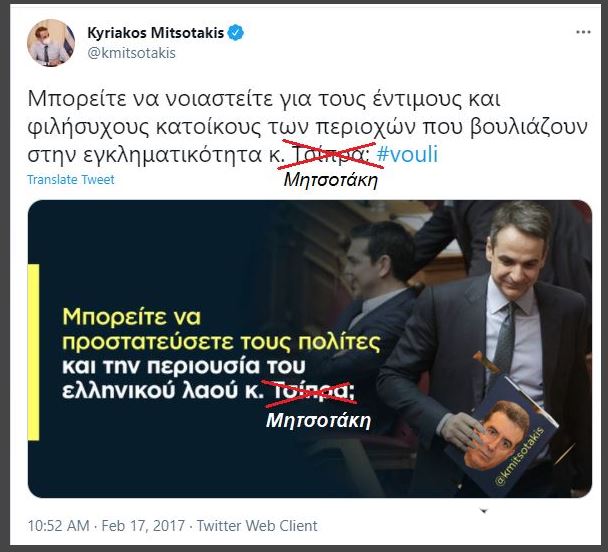This screenshot has height=552, width=608.
Task: Click the tweet body text paragraph
Action: click(x=308, y=127)
